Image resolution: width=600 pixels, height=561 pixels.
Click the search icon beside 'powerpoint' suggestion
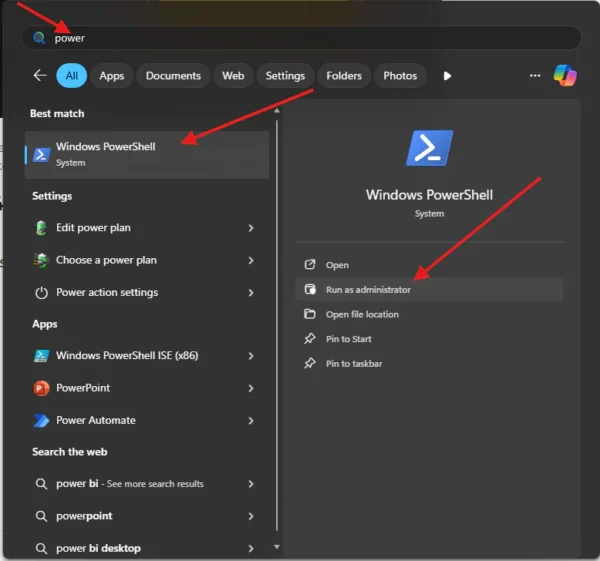tap(41, 516)
